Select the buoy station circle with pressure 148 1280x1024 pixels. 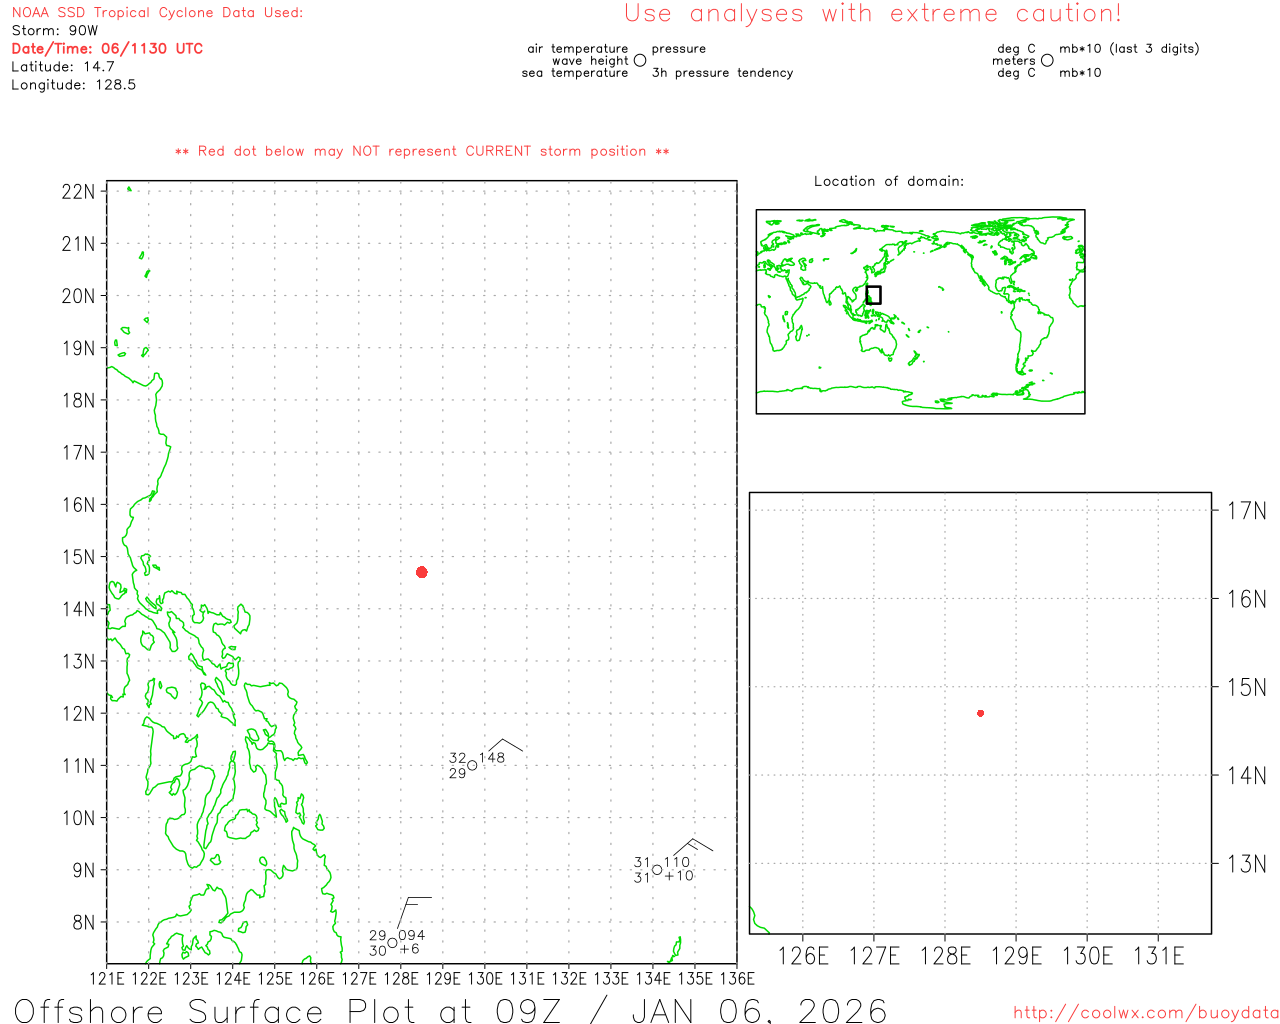pyautogui.click(x=472, y=765)
